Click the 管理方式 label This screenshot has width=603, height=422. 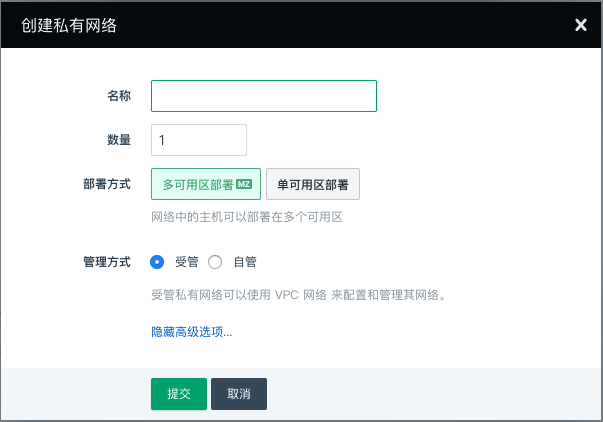[107, 262]
